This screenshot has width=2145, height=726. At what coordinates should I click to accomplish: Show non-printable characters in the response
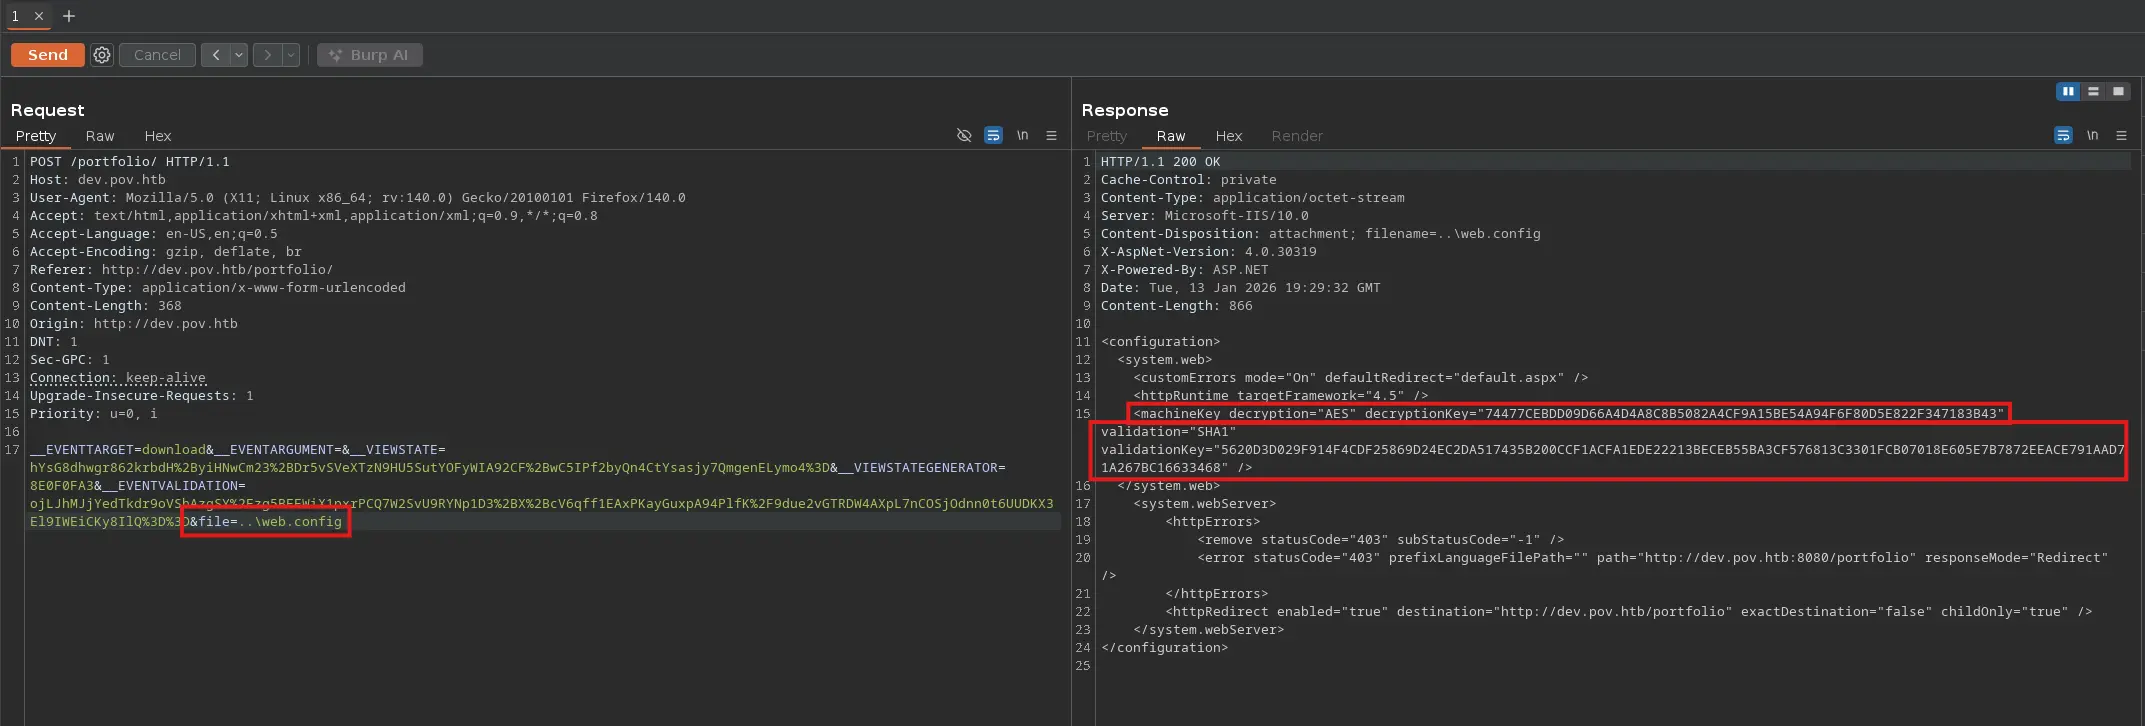click(x=2092, y=136)
